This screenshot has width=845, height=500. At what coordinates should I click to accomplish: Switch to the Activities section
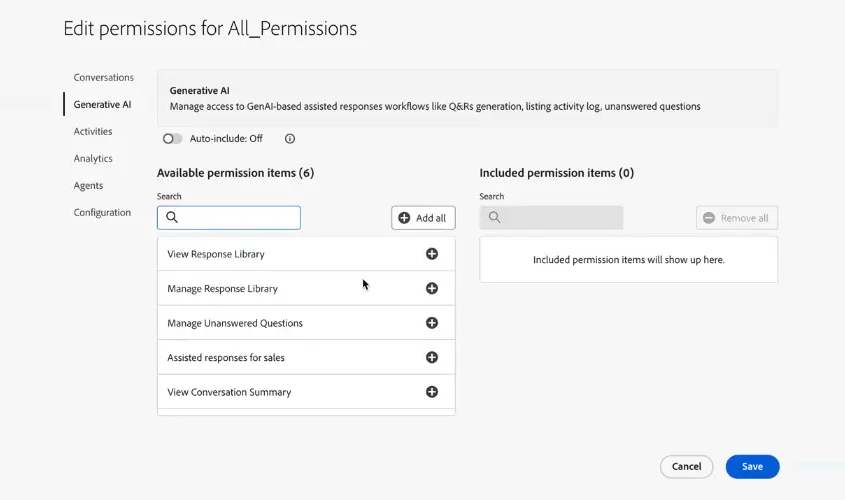[x=93, y=131]
